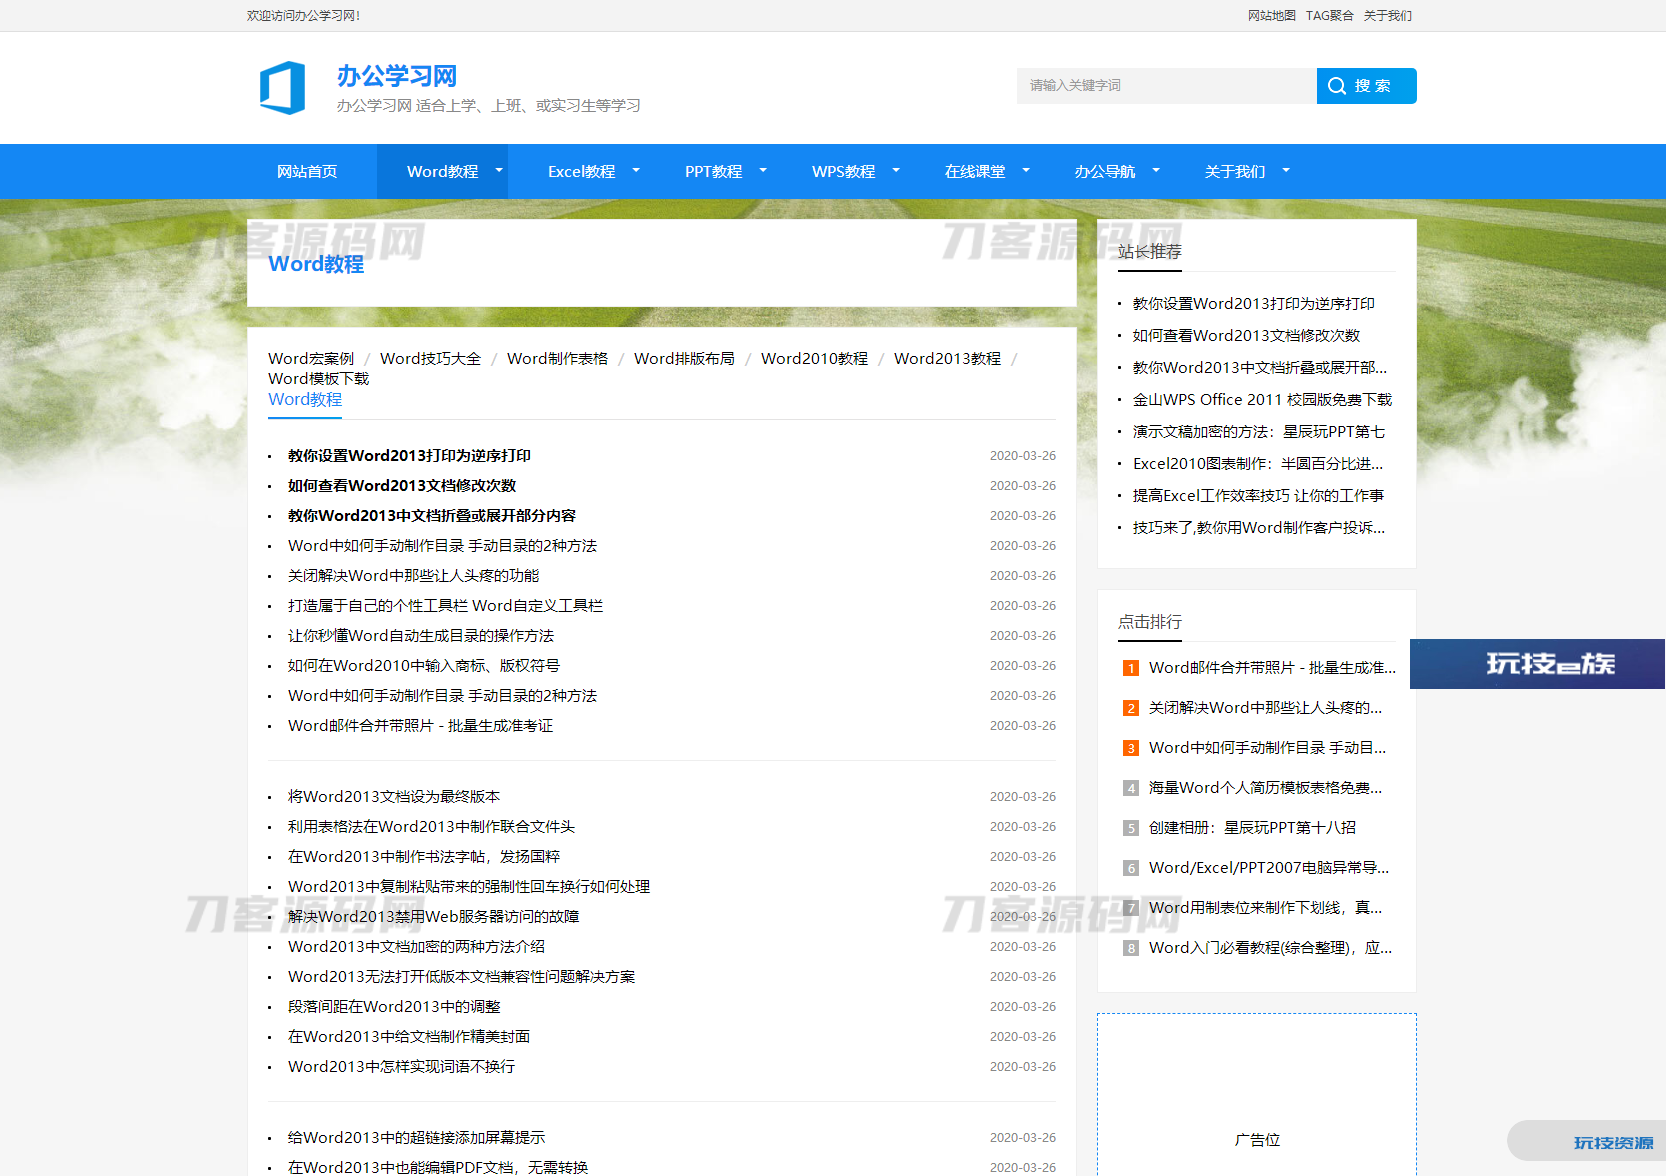Open article 如何查看Word2013文档修改次数 in main list
Screen dimensions: 1666x1176
(x=402, y=485)
